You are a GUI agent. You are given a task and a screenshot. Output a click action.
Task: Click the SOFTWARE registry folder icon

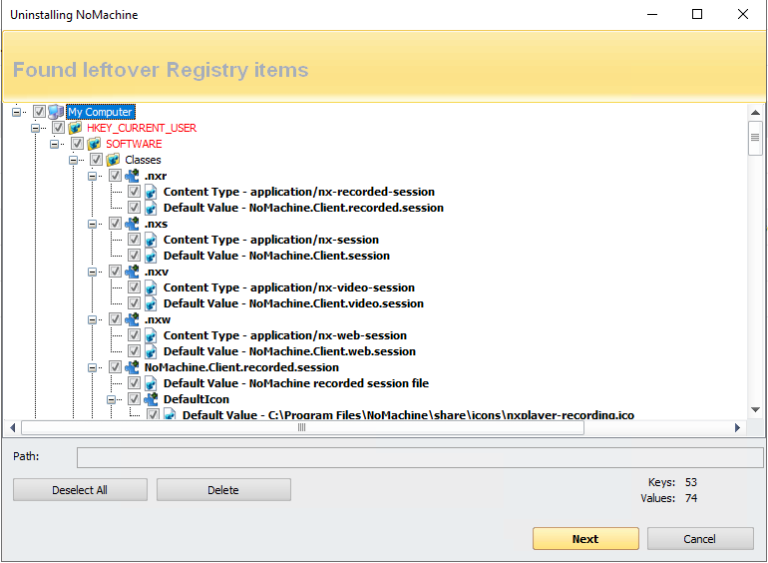(94, 144)
